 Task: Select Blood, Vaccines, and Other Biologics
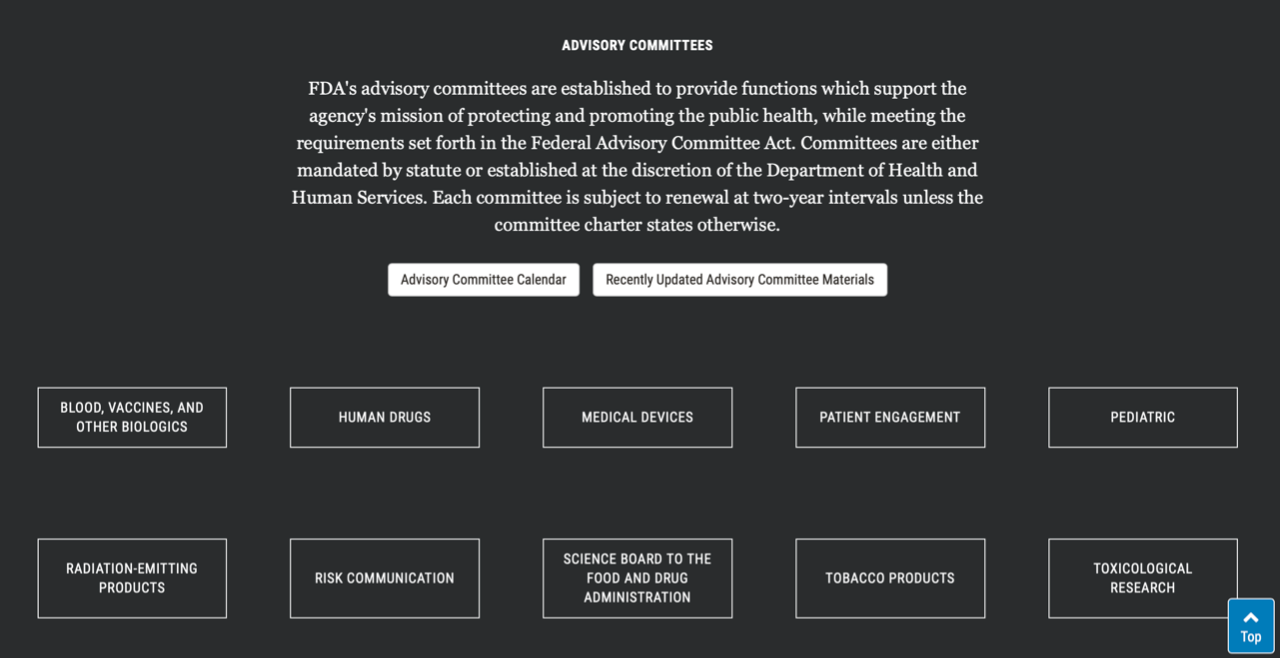point(132,417)
